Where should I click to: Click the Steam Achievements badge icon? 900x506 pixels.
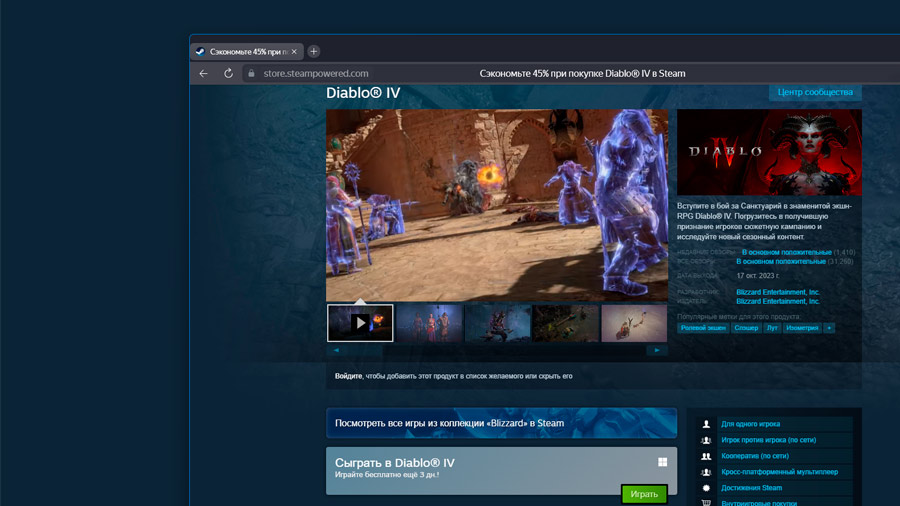click(706, 488)
